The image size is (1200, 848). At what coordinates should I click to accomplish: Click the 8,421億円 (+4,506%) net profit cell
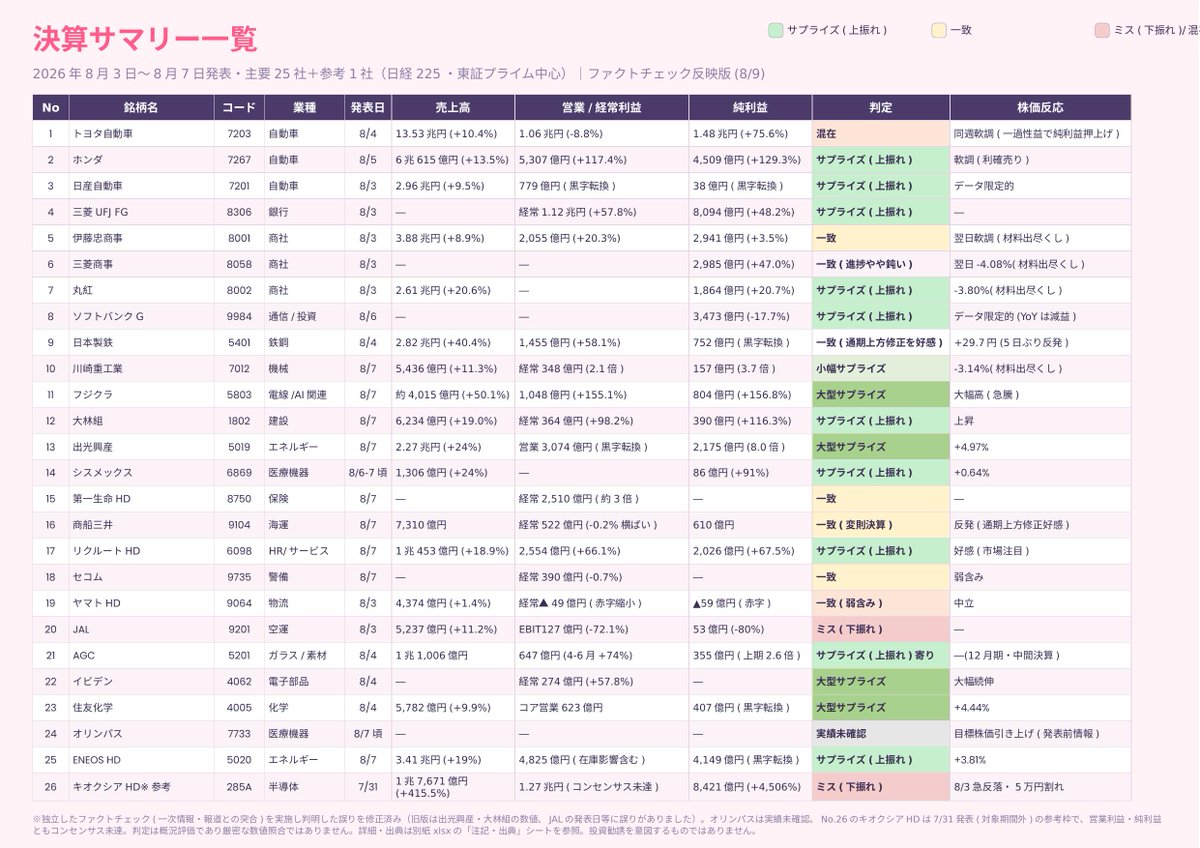tap(750, 786)
